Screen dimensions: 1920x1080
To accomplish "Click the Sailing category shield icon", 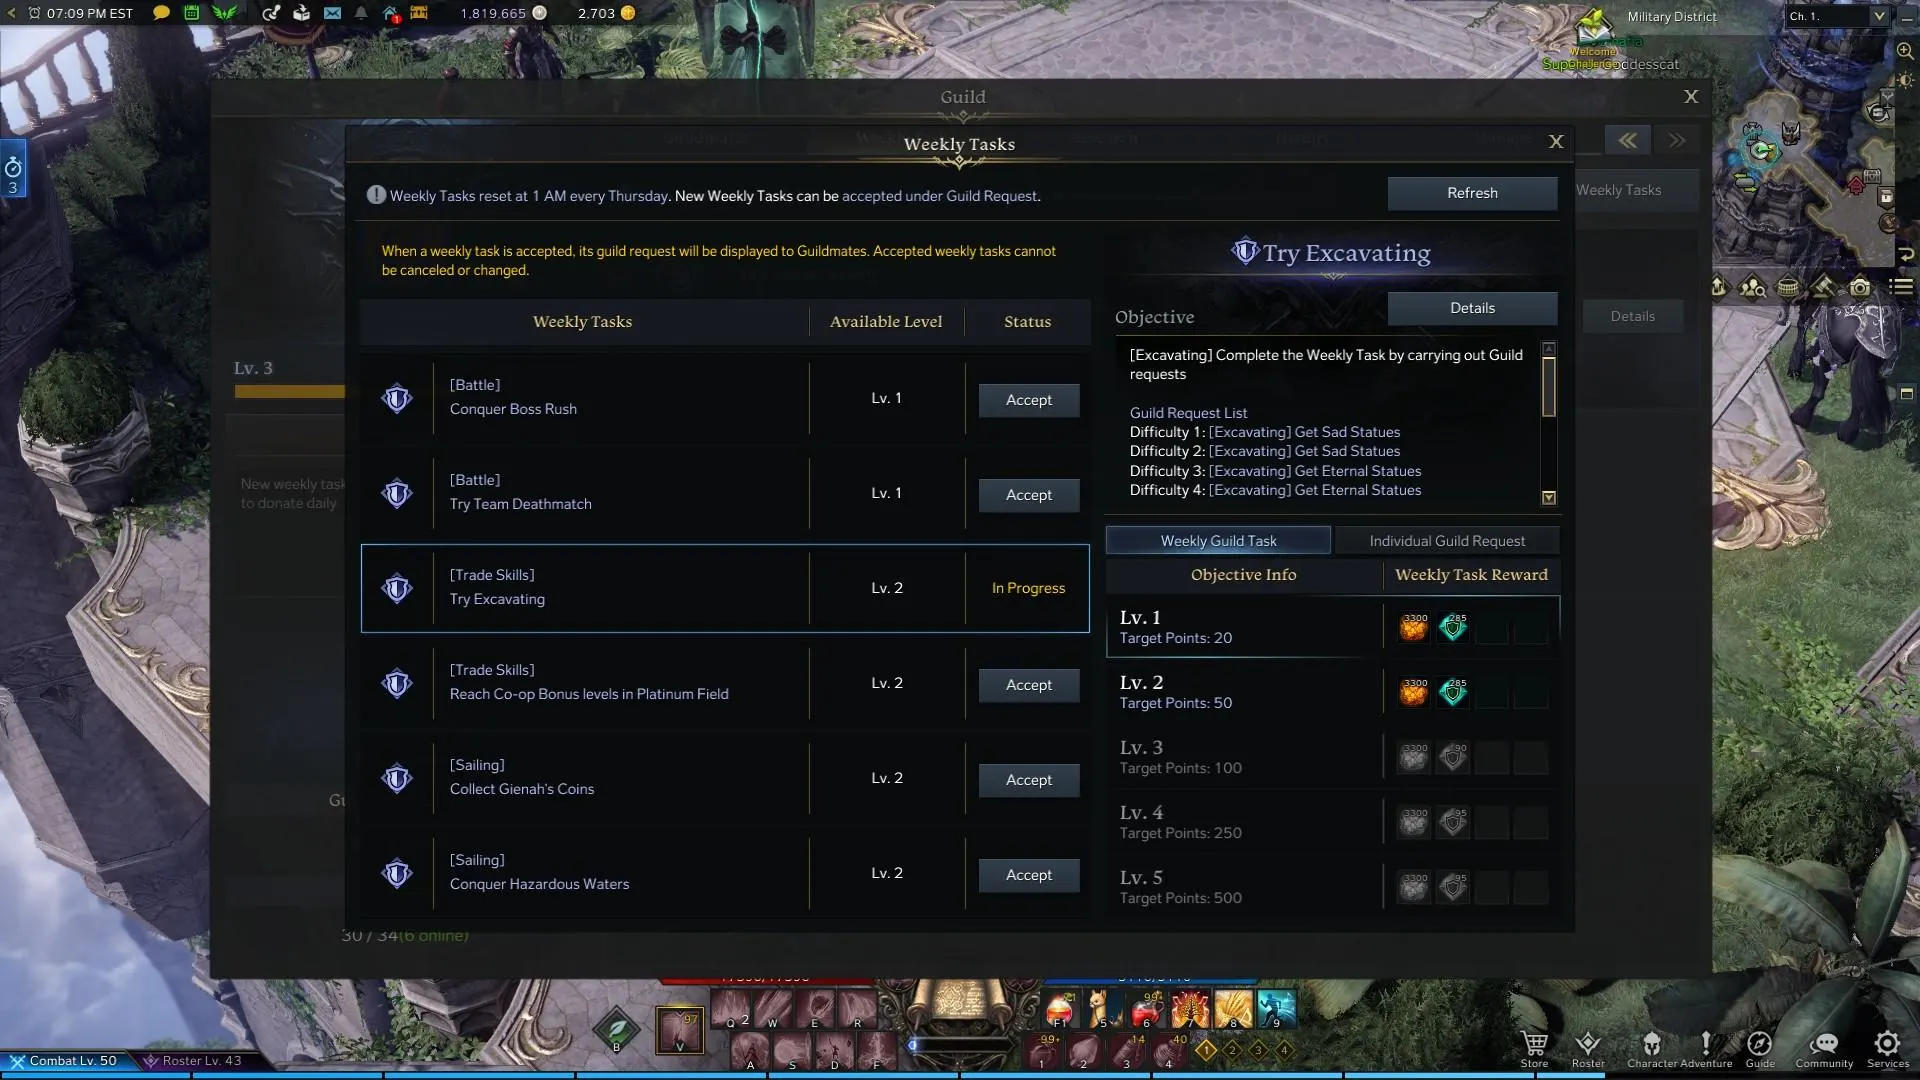I will [x=397, y=778].
